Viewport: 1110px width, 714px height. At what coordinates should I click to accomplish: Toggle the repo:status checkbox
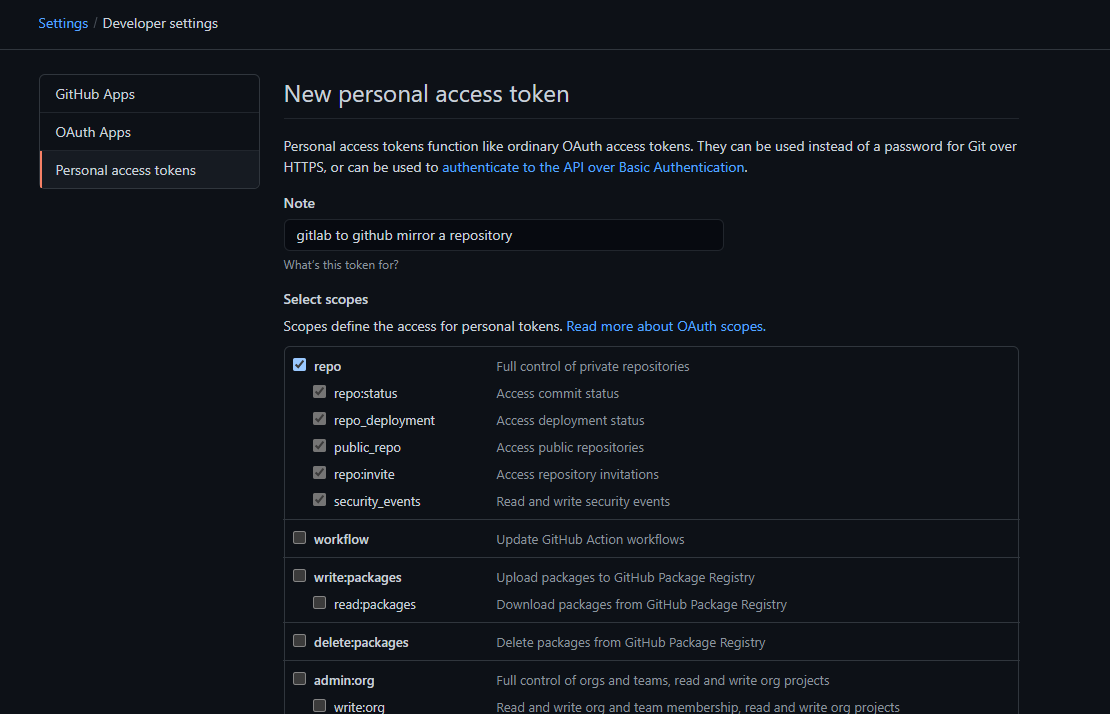[x=319, y=392]
